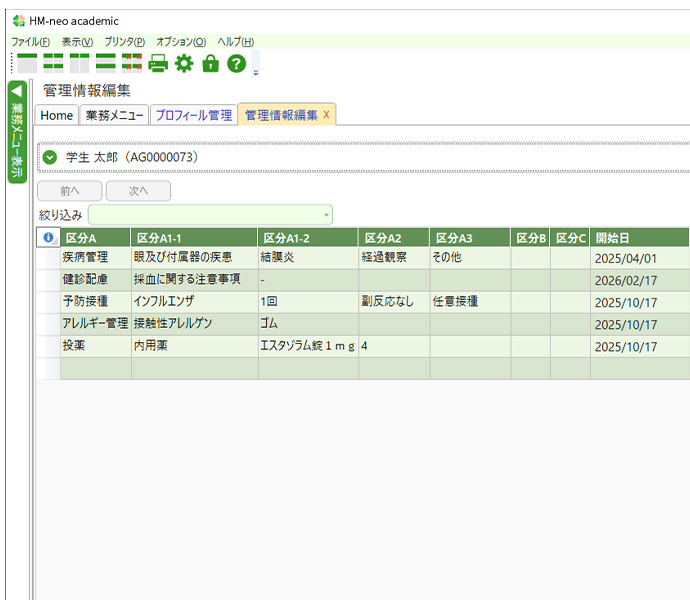Click the 区分C column header

(570, 238)
